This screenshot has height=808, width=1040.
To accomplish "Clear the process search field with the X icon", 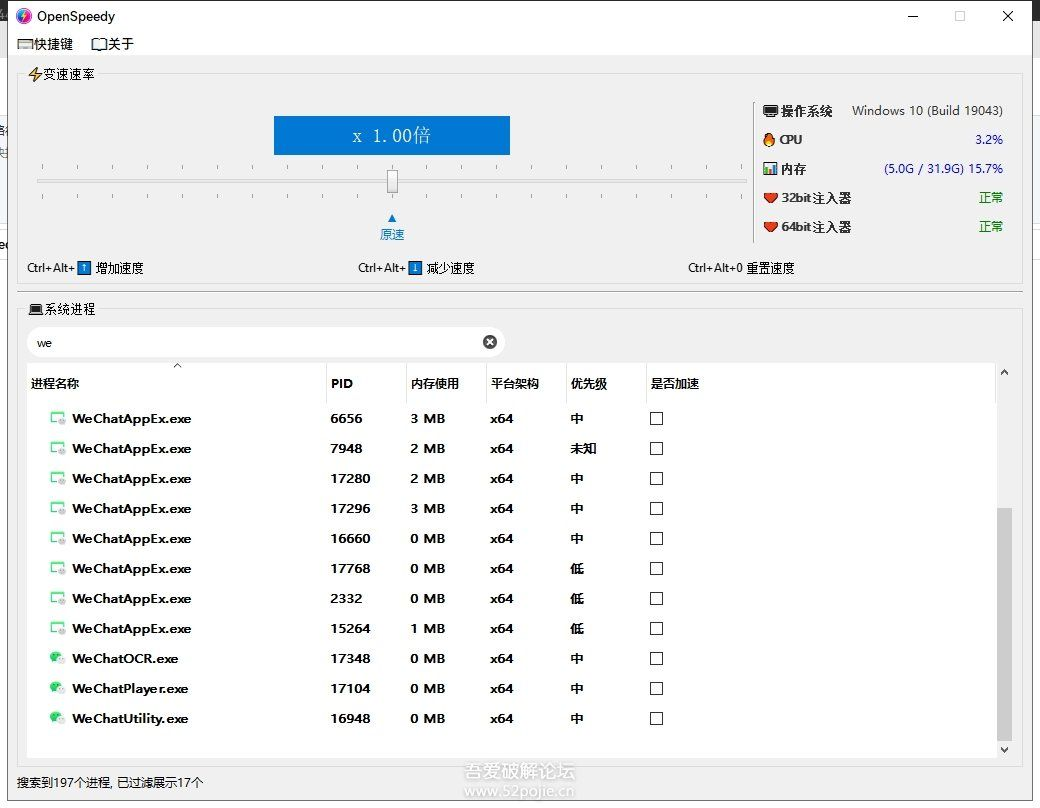I will [490, 342].
